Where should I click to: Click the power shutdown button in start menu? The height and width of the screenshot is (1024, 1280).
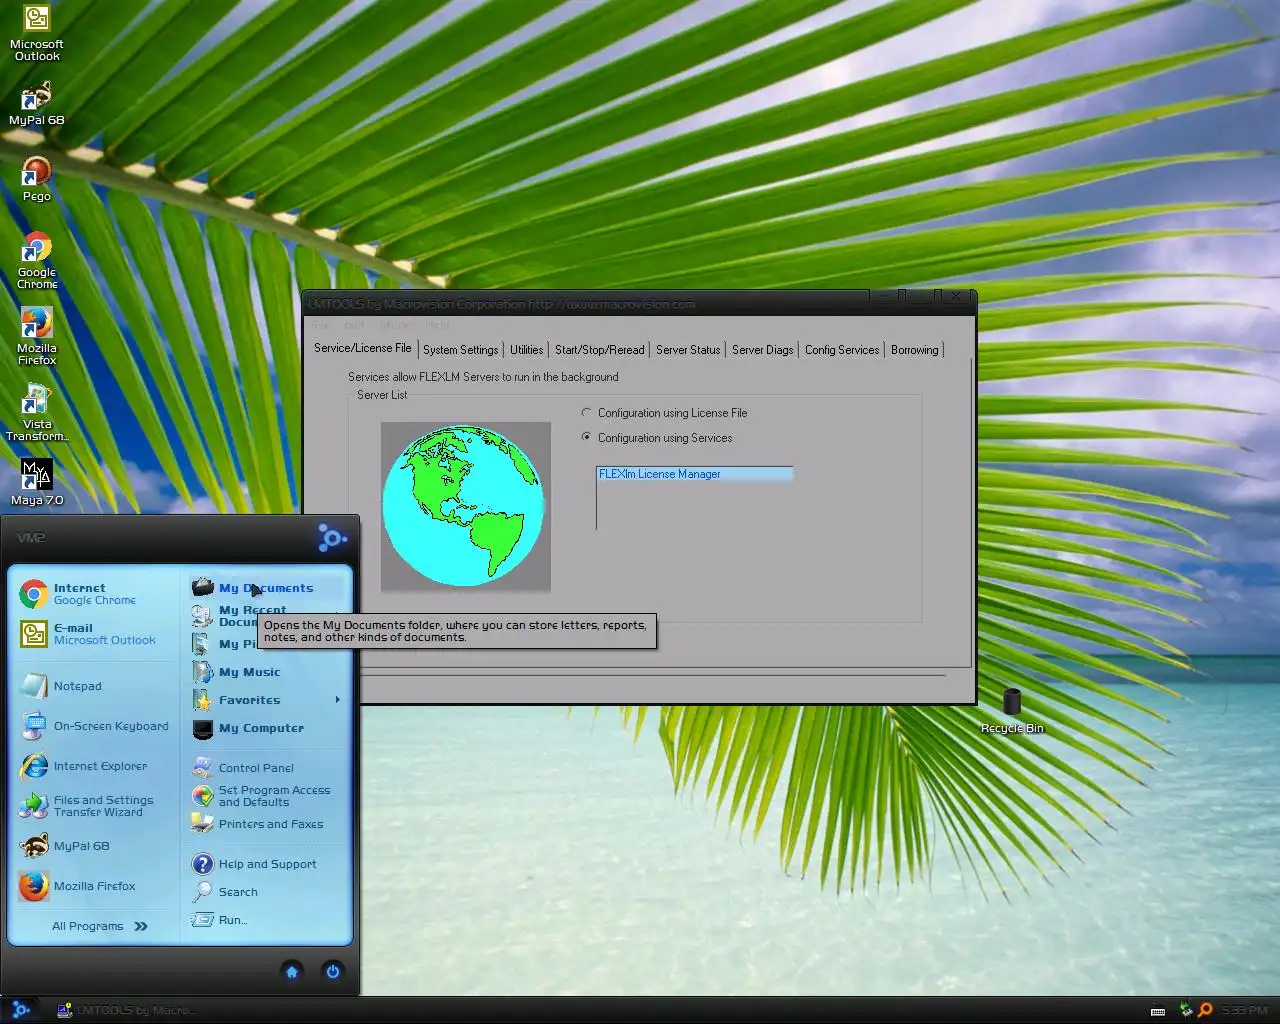pyautogui.click(x=333, y=971)
